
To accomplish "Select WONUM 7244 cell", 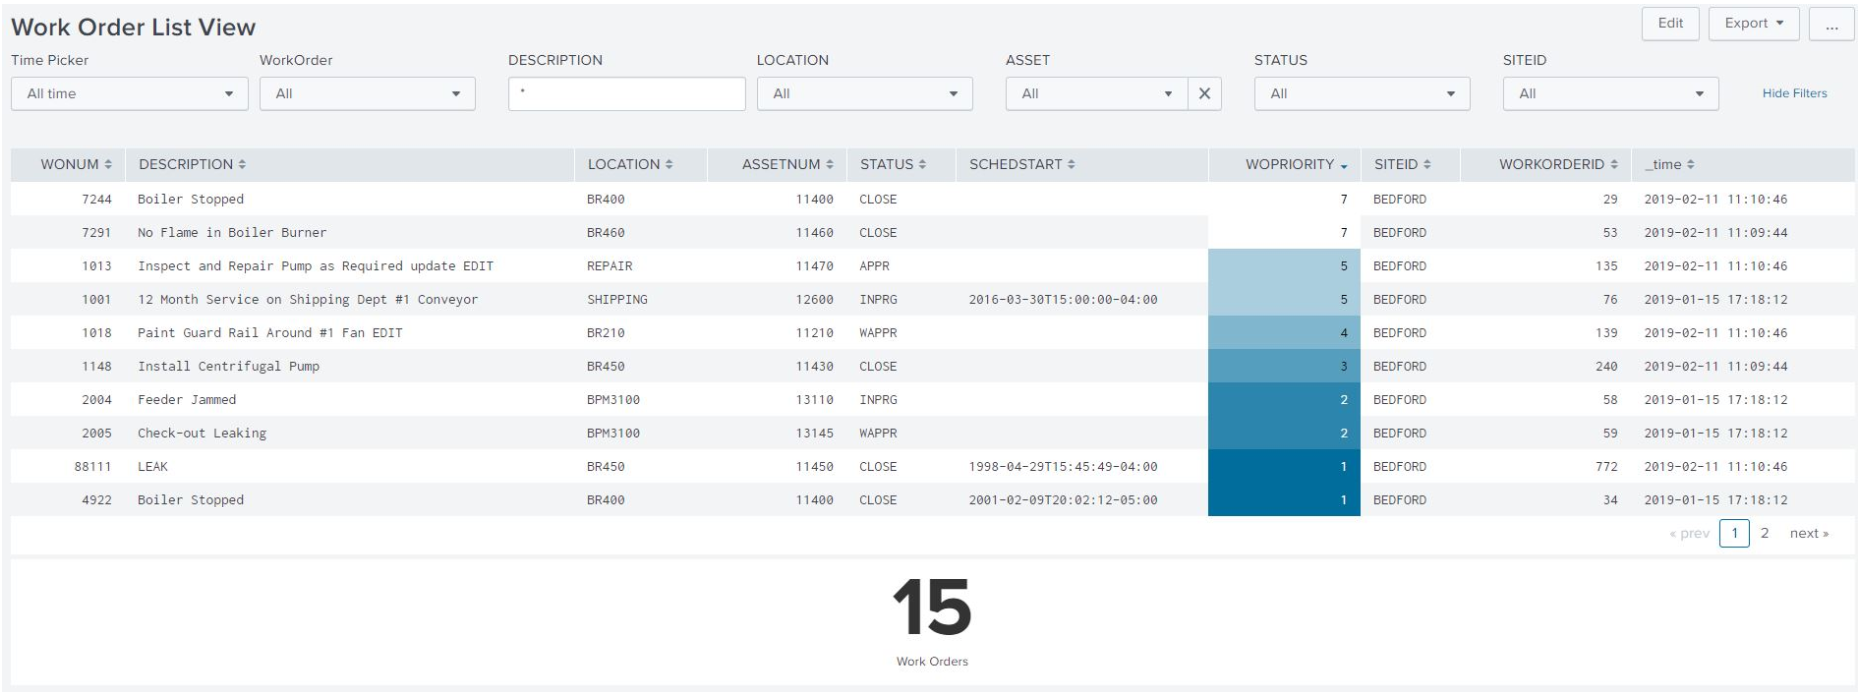I will click(x=96, y=199).
